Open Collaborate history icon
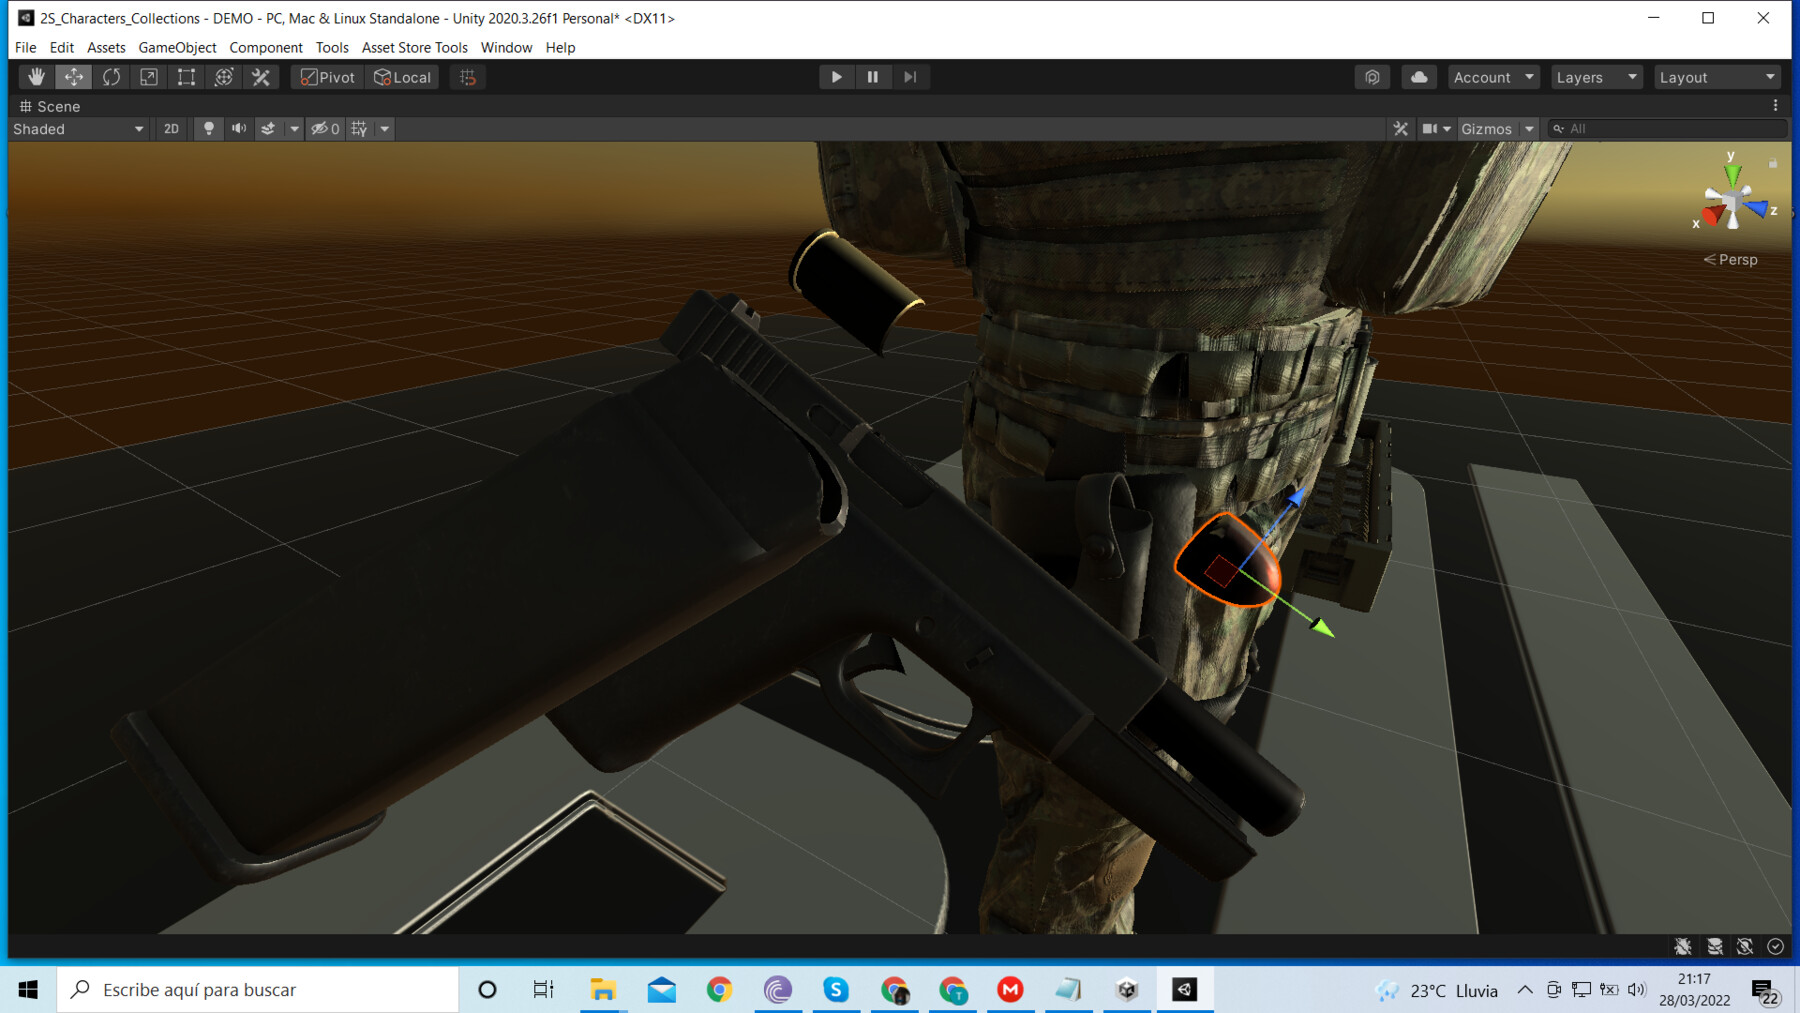Viewport: 1800px width, 1013px height. (x=1372, y=77)
